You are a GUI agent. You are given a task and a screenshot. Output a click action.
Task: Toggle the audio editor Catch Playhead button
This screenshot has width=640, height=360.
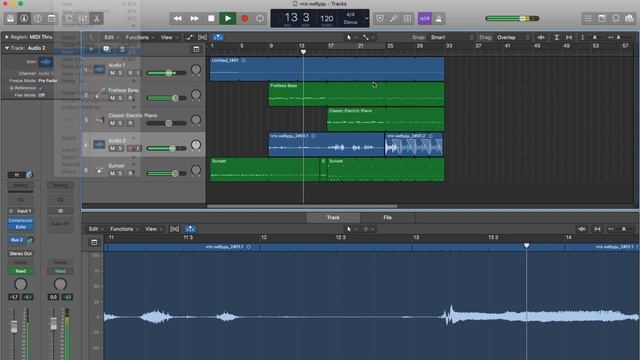[x=190, y=229]
